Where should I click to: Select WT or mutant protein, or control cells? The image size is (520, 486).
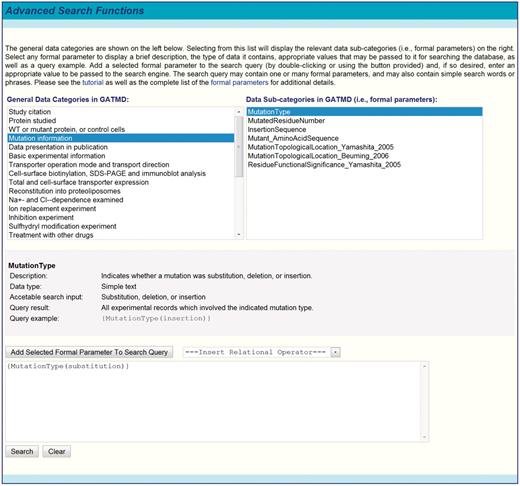121,129
